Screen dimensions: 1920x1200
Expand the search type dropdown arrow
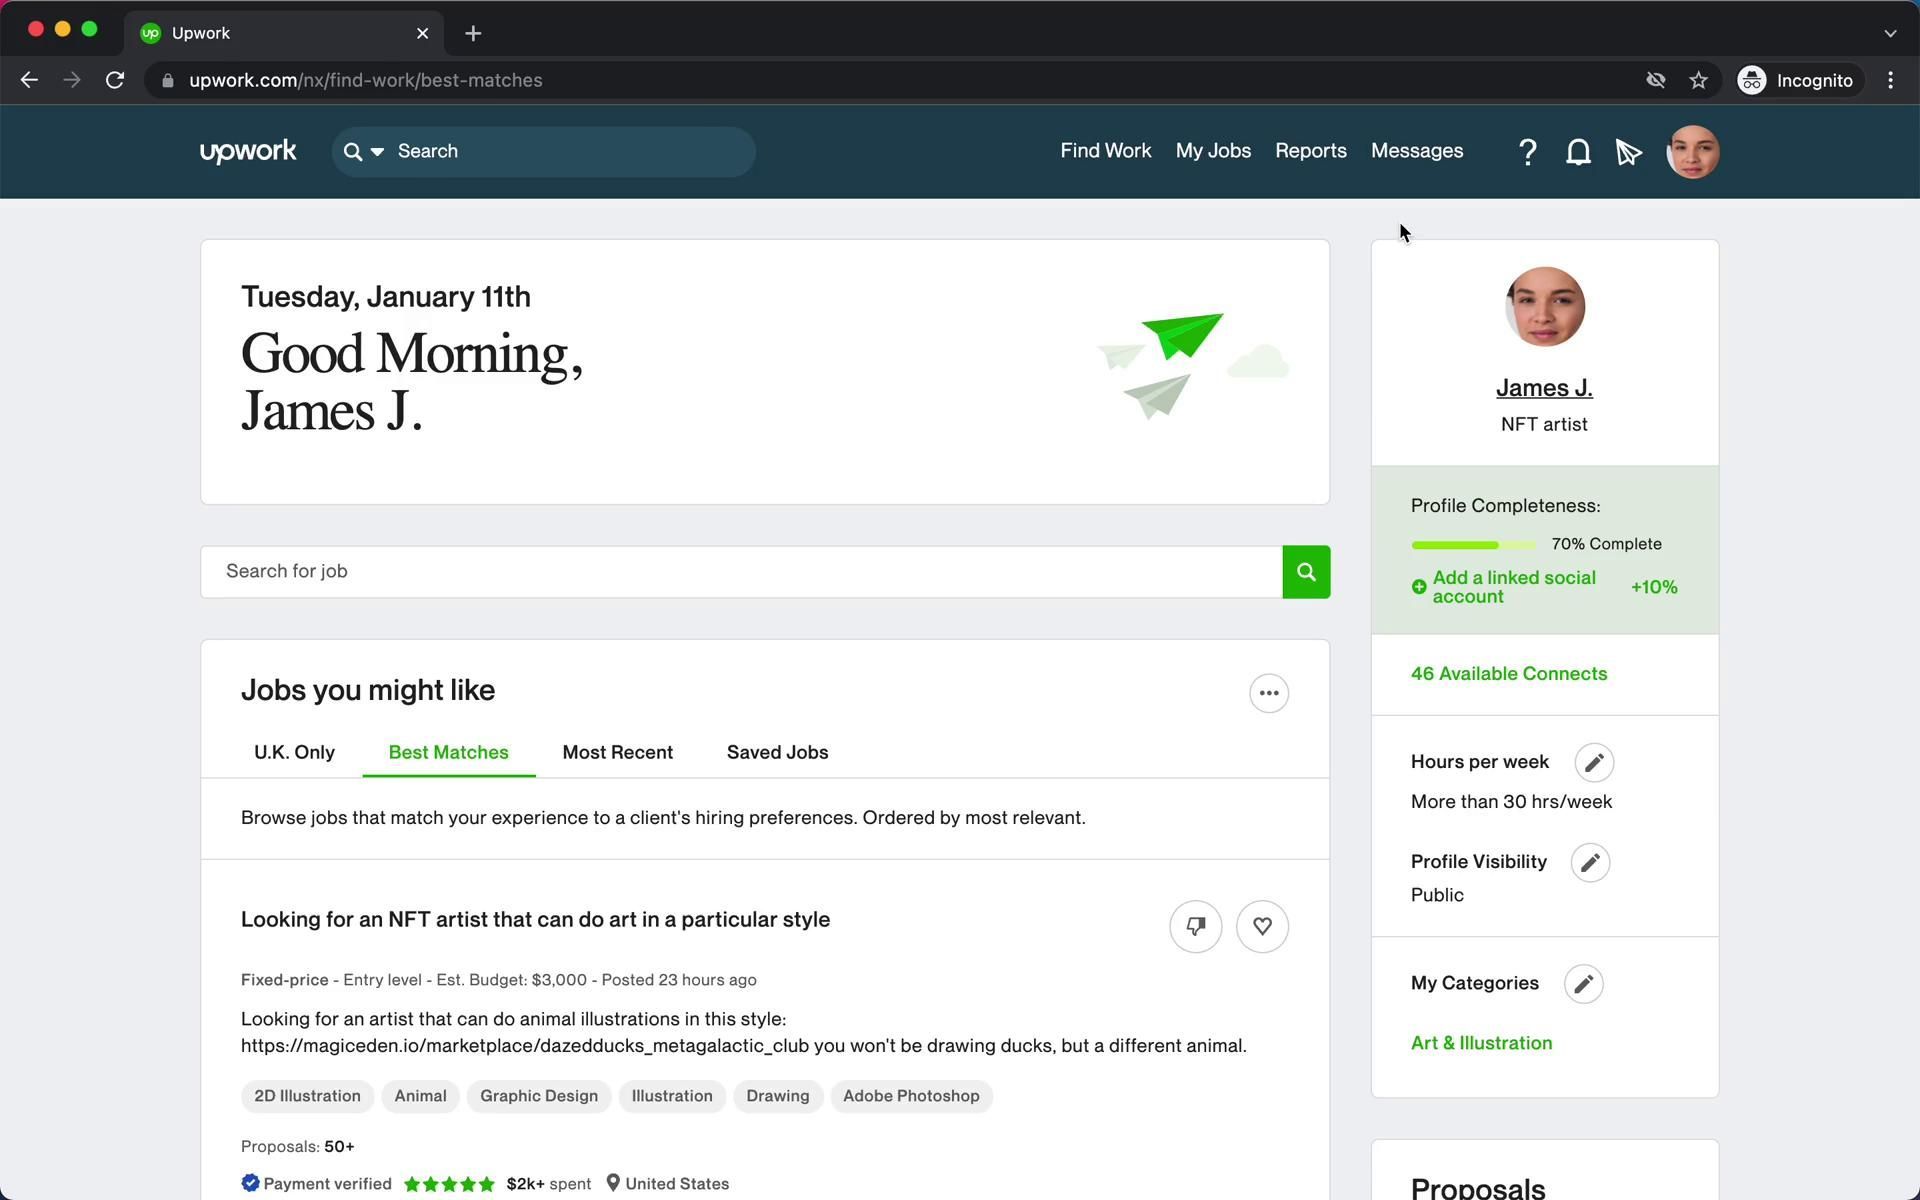tap(377, 152)
